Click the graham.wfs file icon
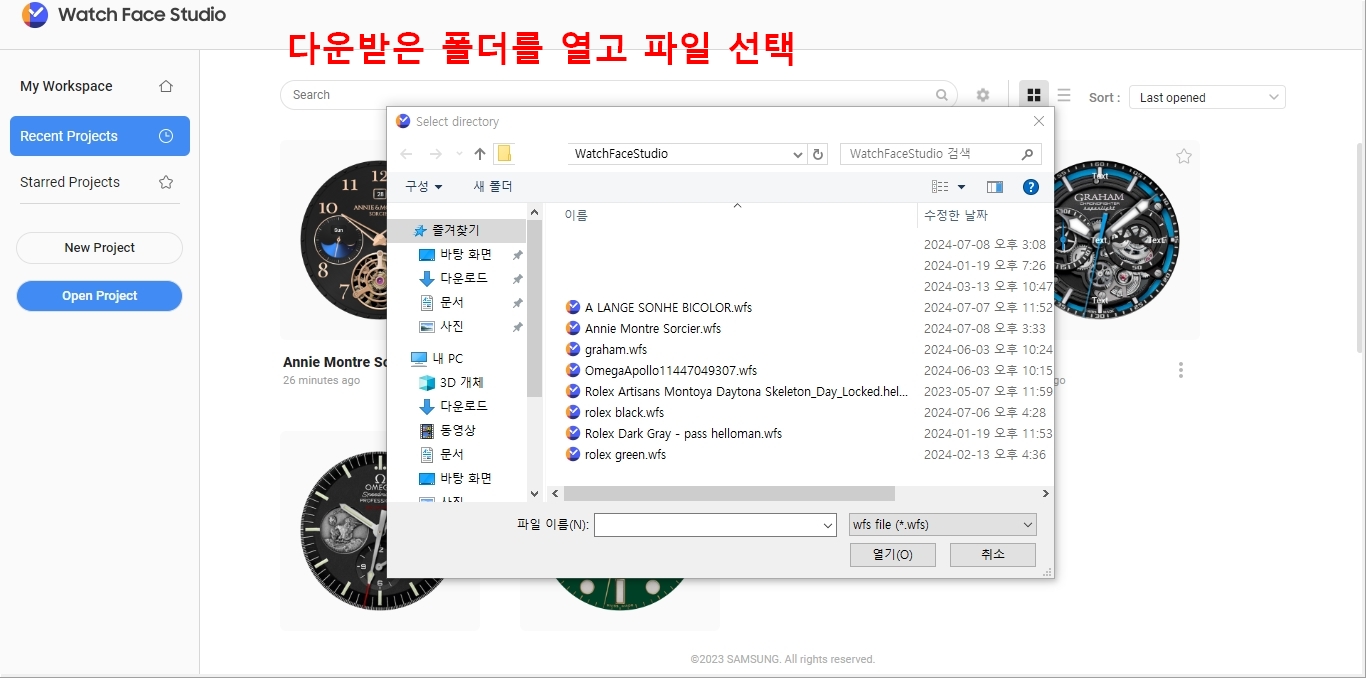The height and width of the screenshot is (678, 1366). point(573,349)
